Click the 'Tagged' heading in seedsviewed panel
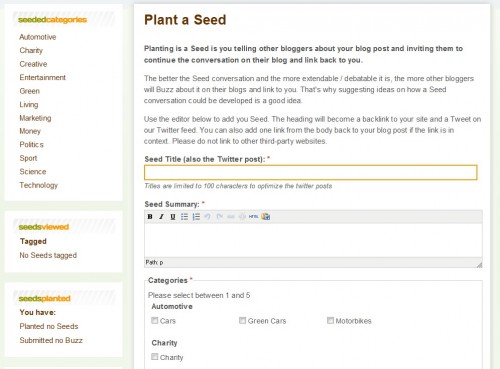This screenshot has height=369, width=500. click(33, 241)
